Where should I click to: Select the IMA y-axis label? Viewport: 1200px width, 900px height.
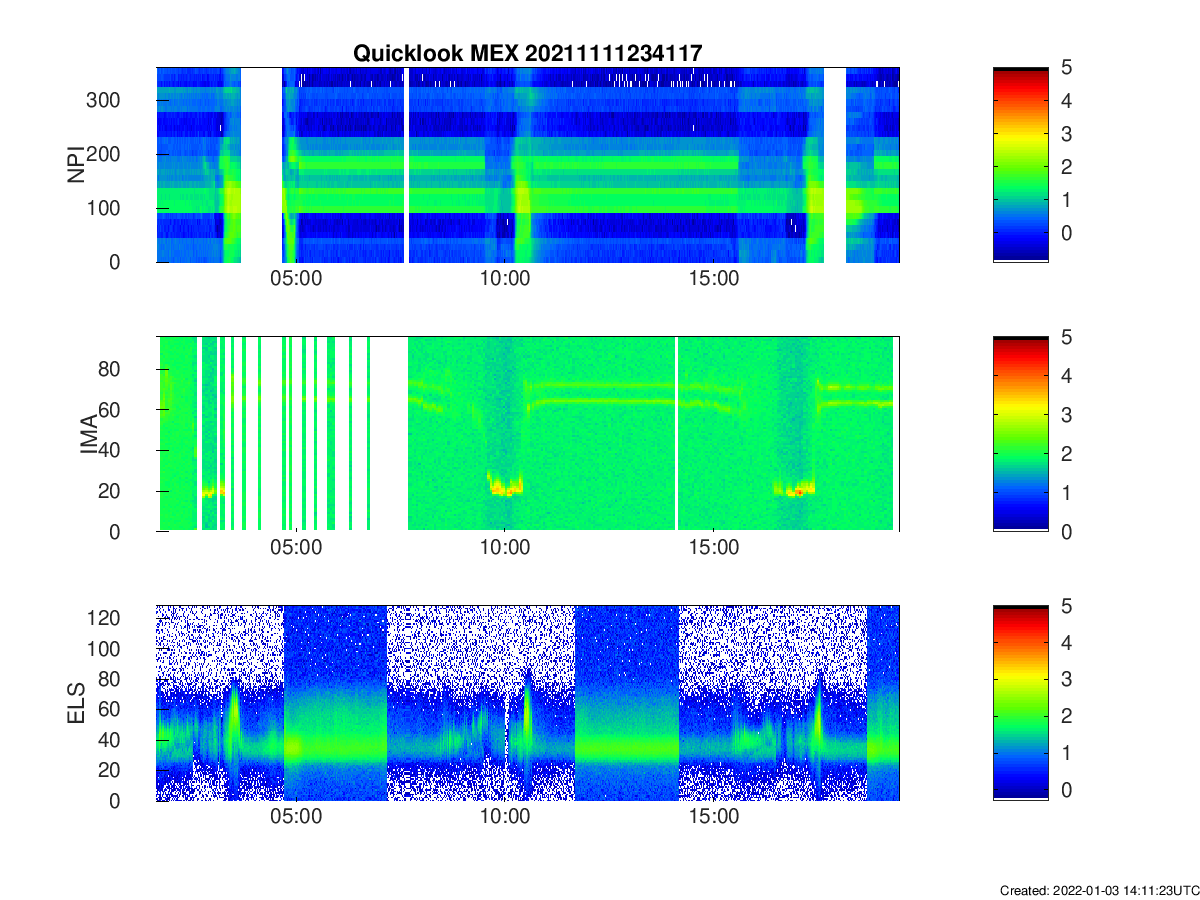tap(90, 434)
